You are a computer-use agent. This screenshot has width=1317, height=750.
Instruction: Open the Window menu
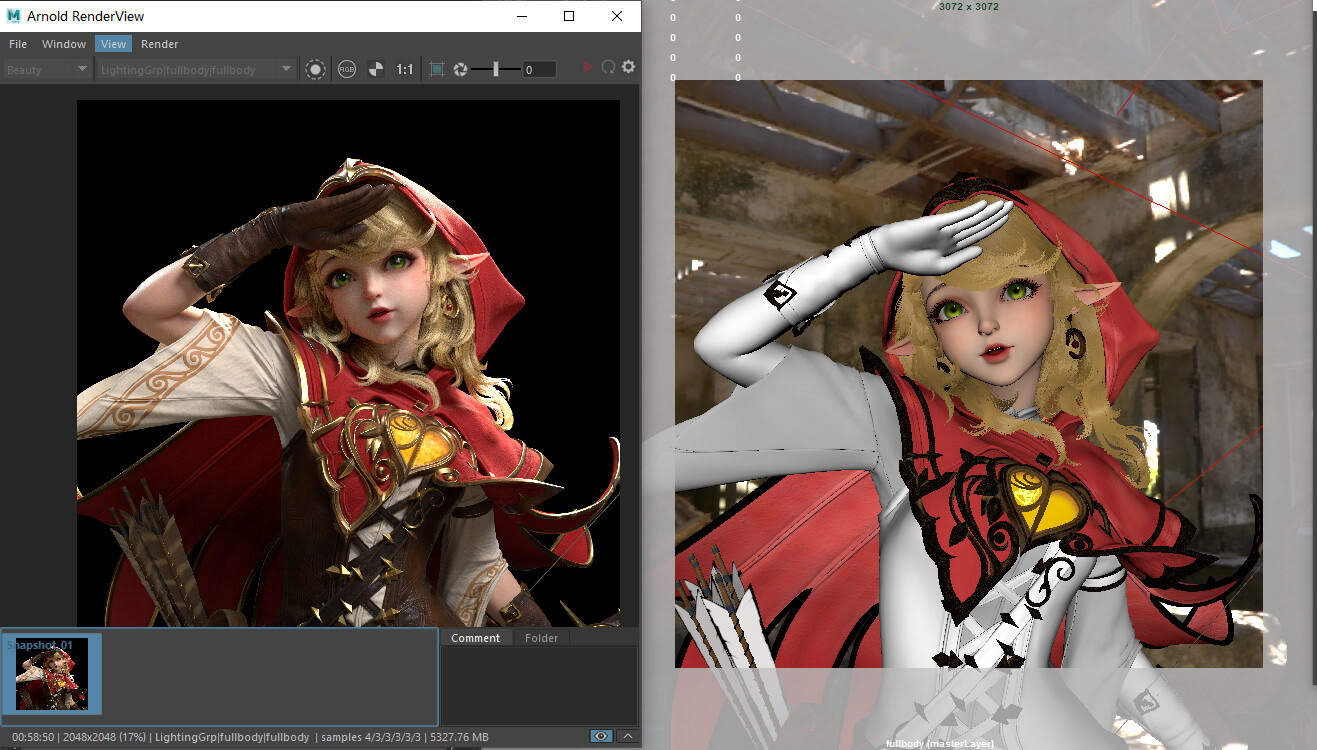64,44
